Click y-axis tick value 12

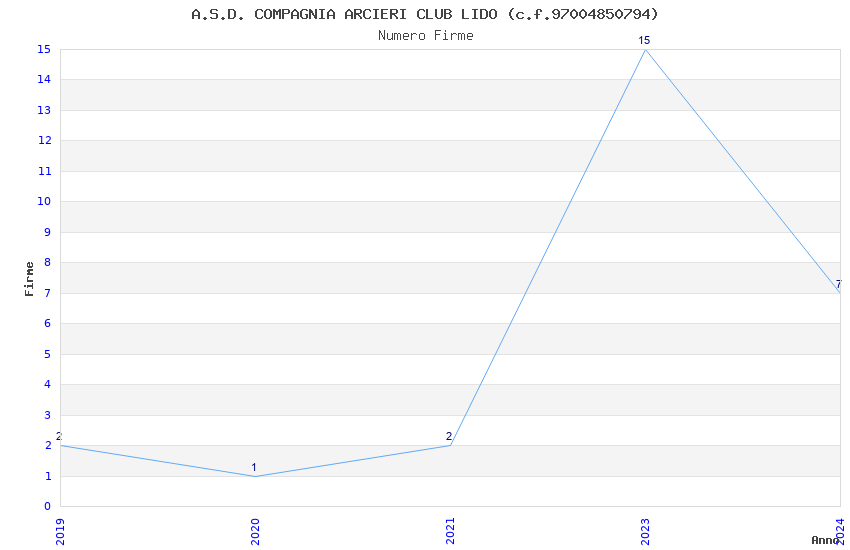(x=44, y=140)
